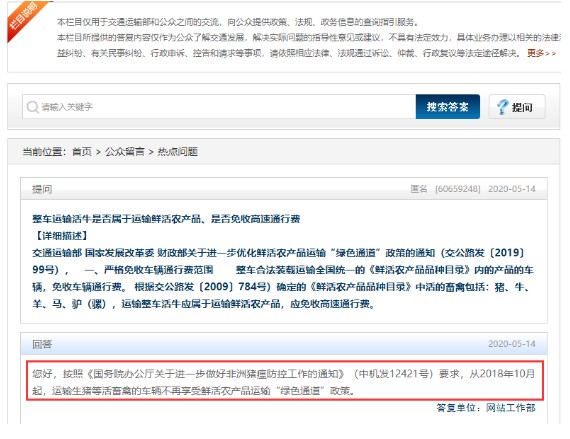Click the 搜索答案 button

[x=447, y=106]
